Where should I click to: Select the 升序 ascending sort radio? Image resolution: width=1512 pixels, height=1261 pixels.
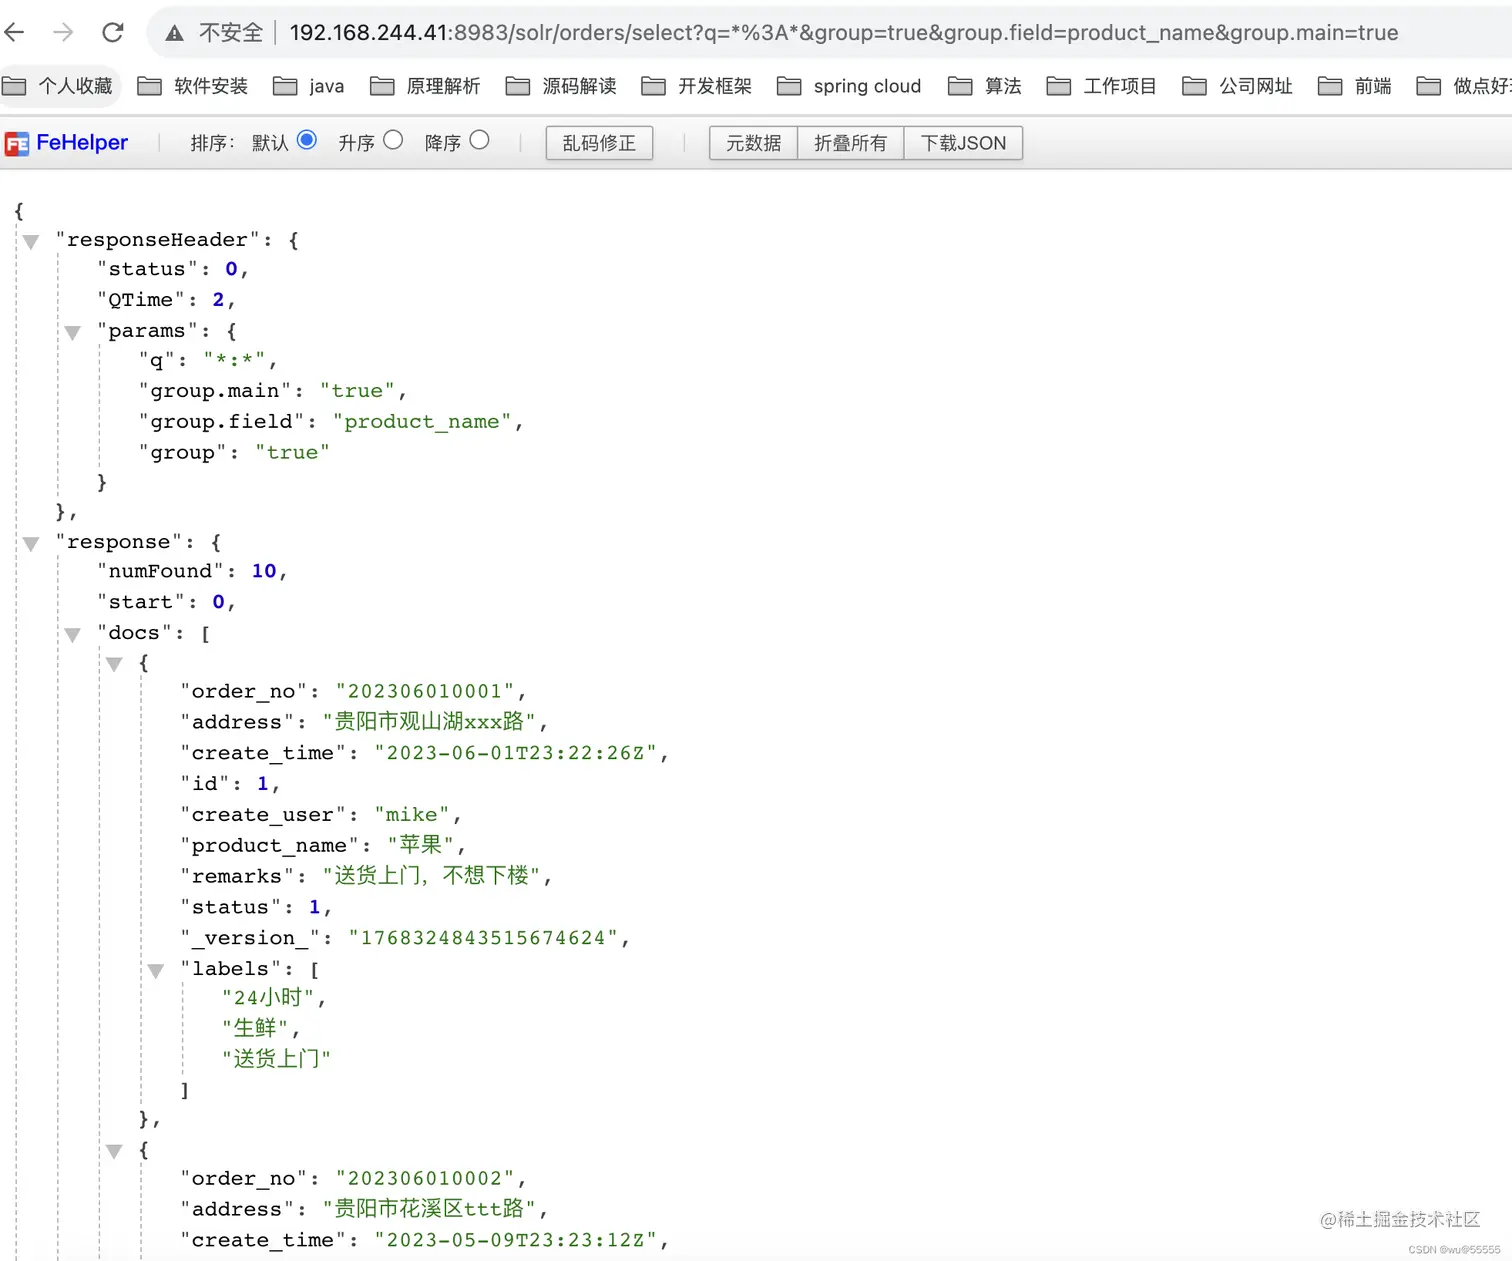pyautogui.click(x=393, y=140)
